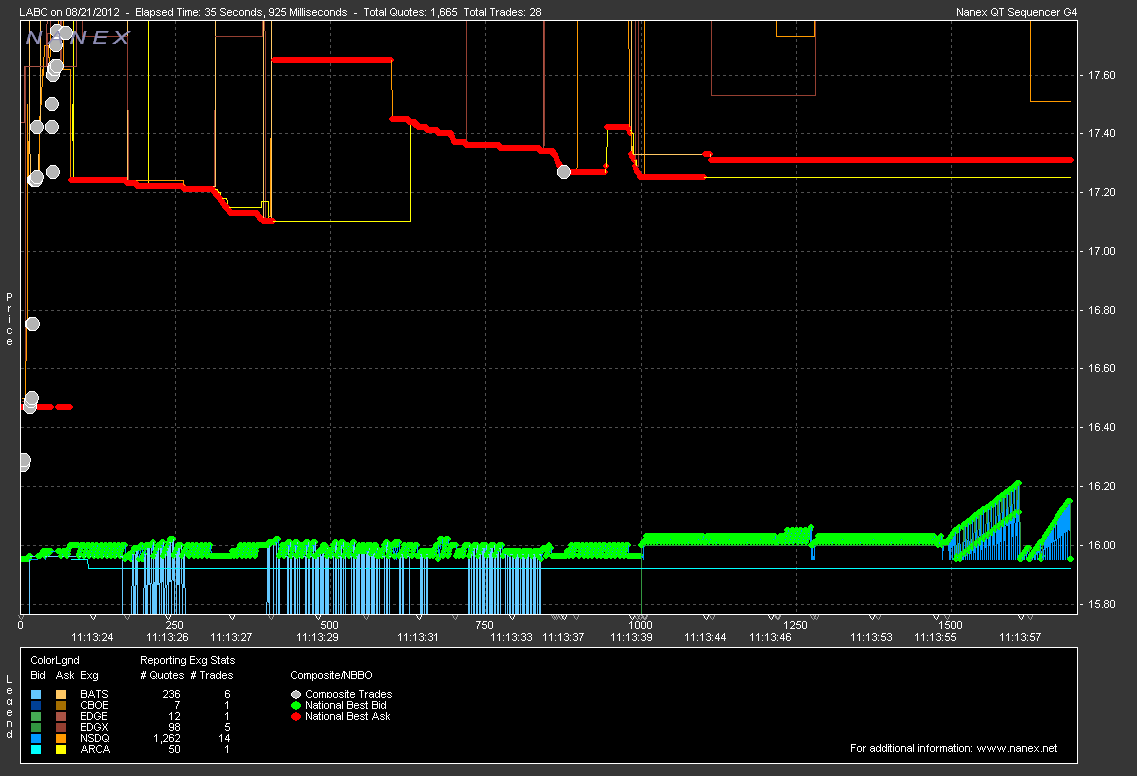Click the 11:13:53 time axis label
This screenshot has height=776, width=1137.
[871, 637]
